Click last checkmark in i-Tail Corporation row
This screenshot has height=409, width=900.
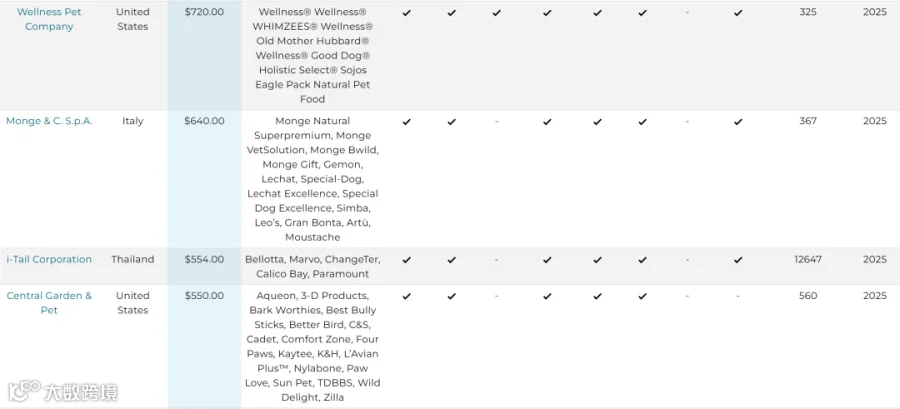coord(738,260)
